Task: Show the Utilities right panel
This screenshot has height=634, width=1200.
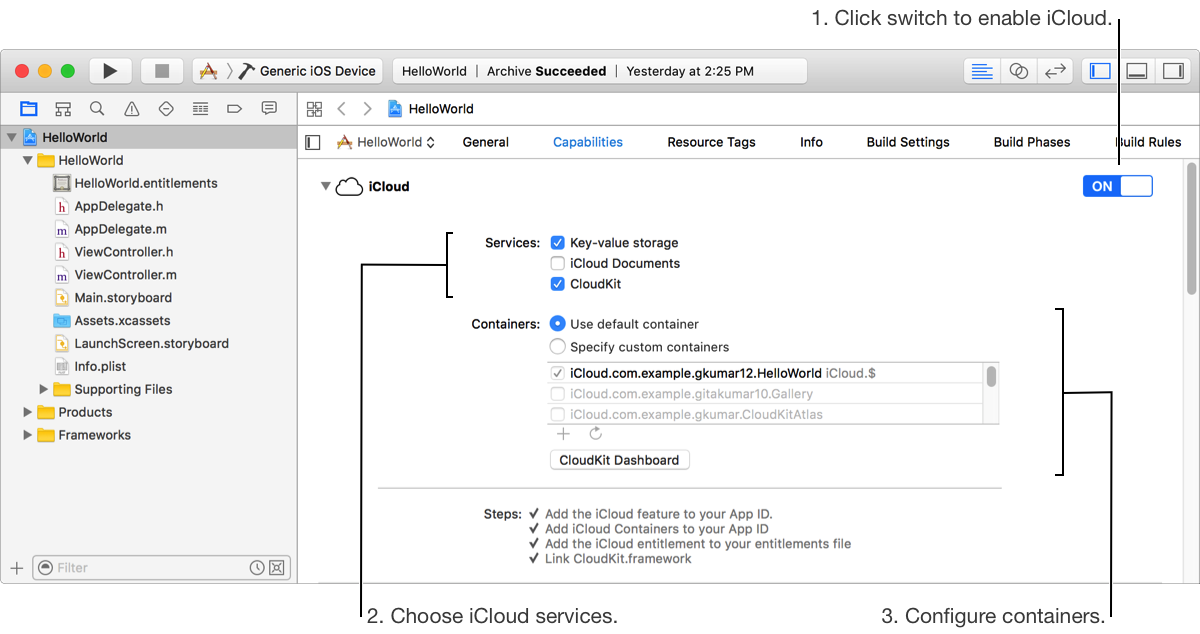Action: pos(1172,71)
